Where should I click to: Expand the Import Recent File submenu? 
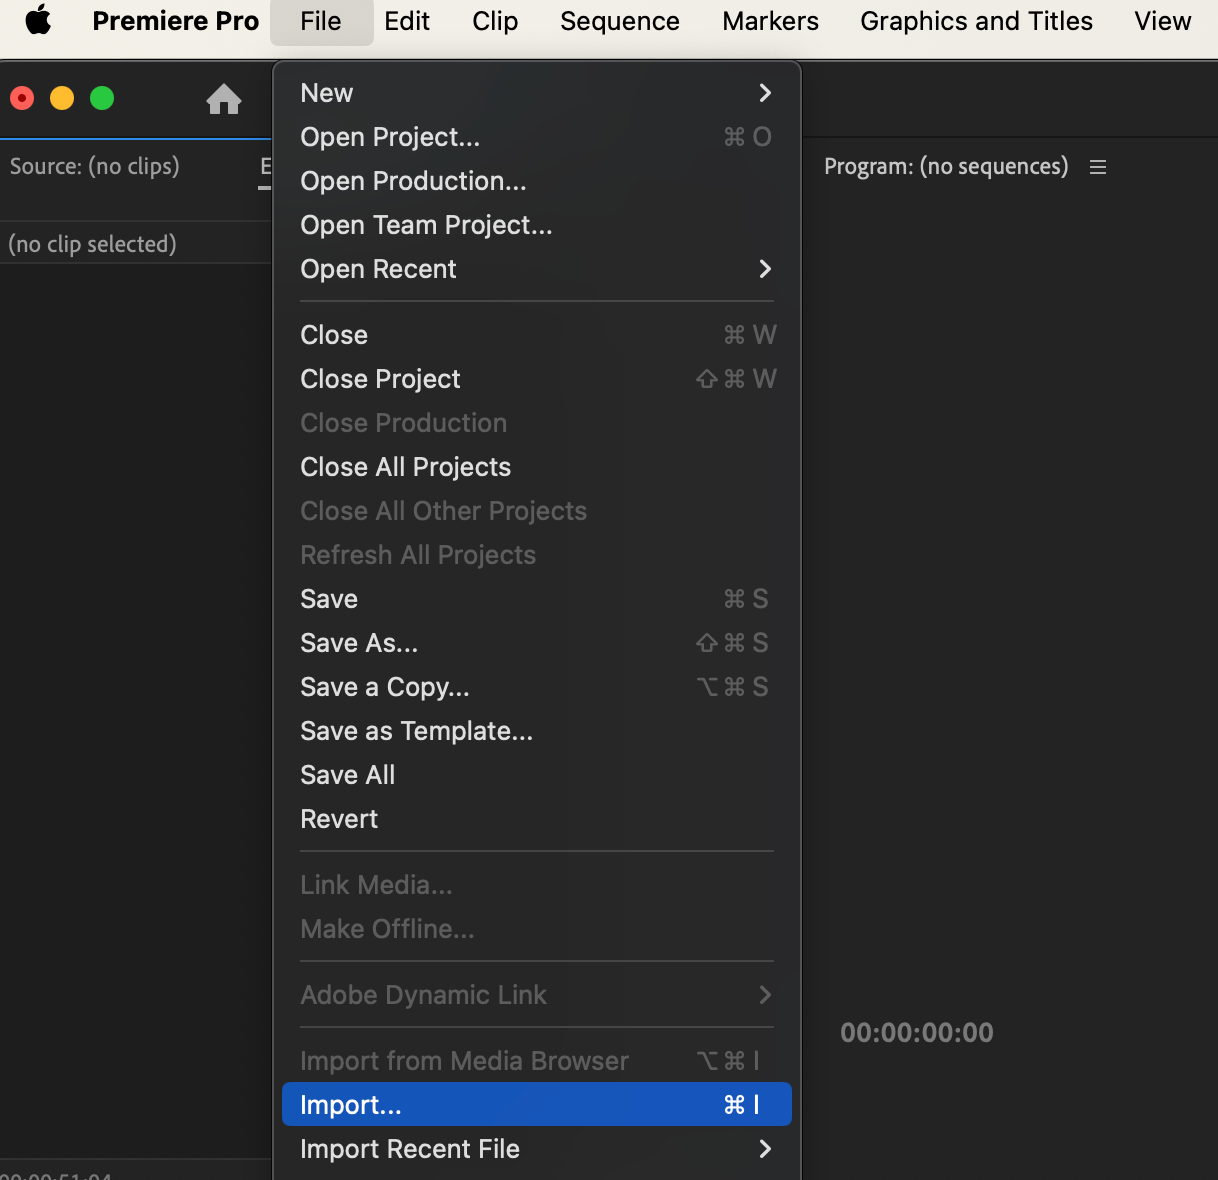click(537, 1149)
